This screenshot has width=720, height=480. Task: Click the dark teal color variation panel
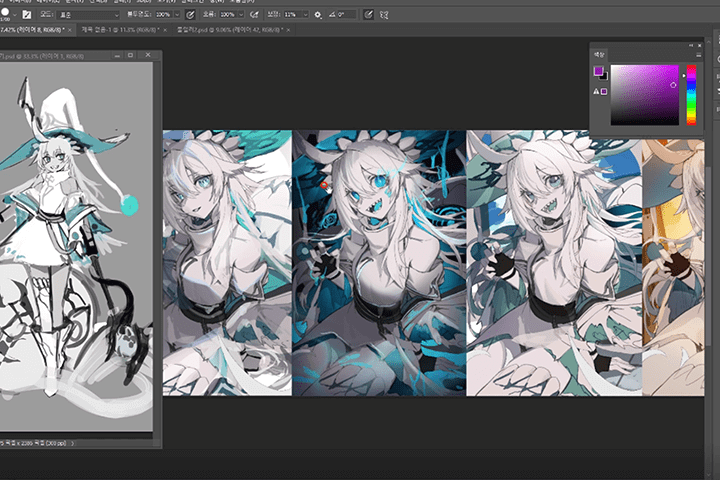tap(379, 263)
